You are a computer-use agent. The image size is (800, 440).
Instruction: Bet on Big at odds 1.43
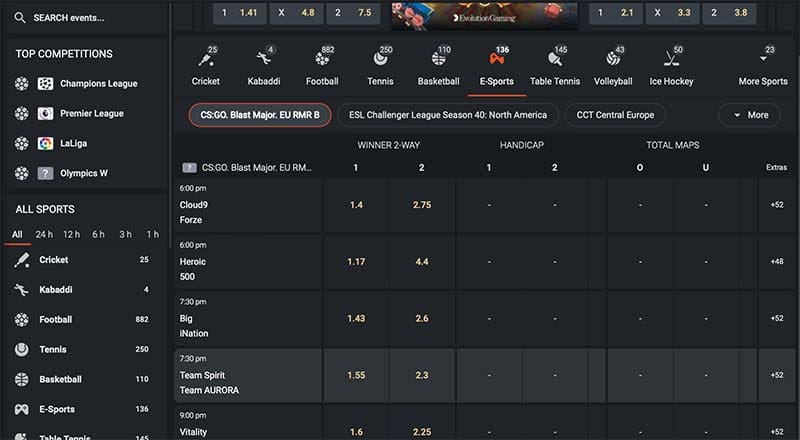356,318
